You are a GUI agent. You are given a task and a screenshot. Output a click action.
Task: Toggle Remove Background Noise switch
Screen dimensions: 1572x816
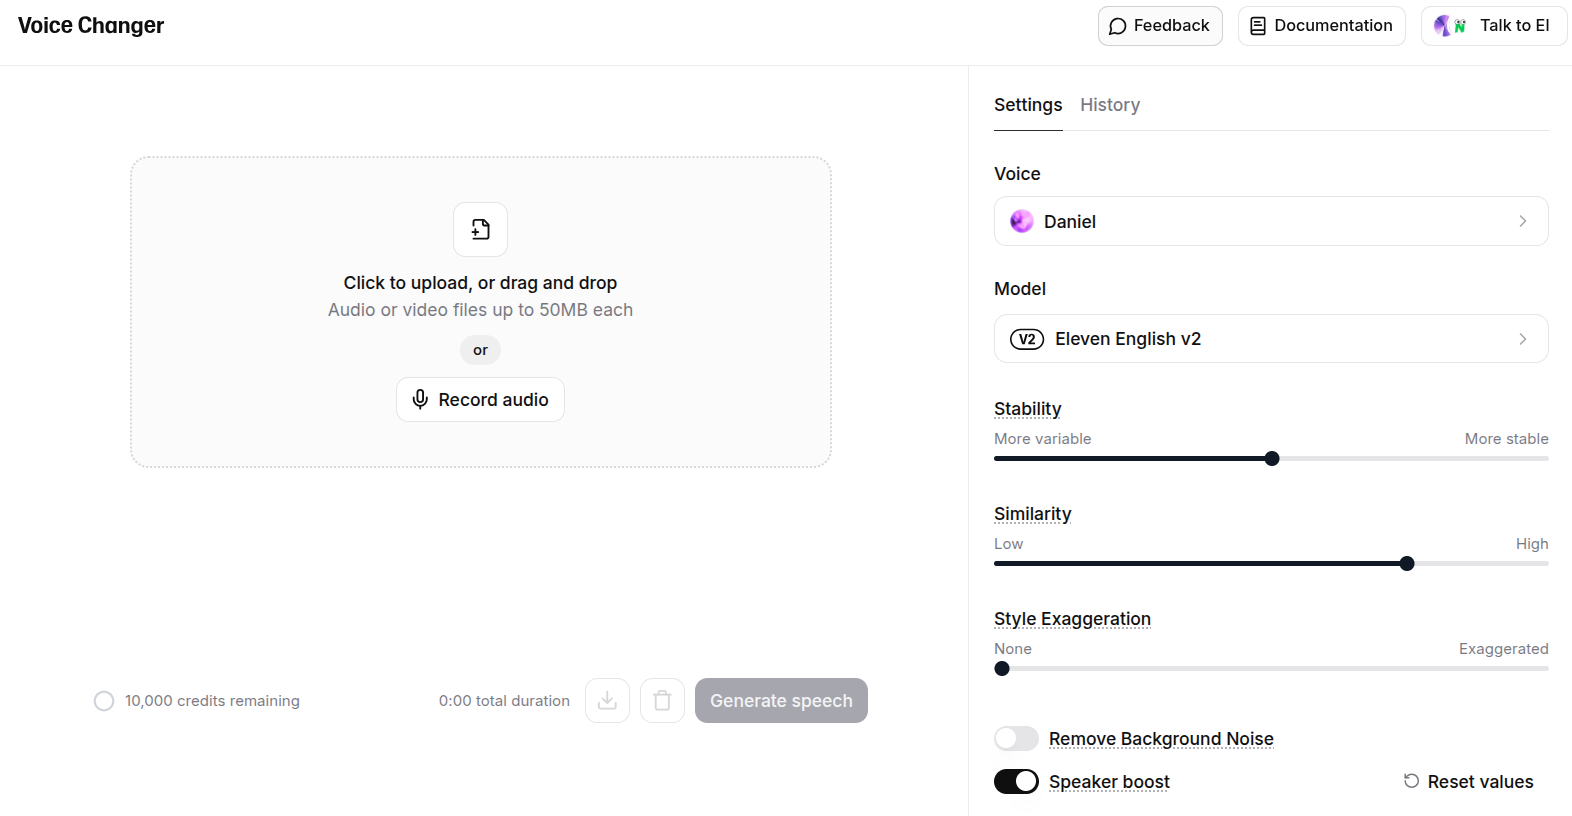click(1016, 738)
